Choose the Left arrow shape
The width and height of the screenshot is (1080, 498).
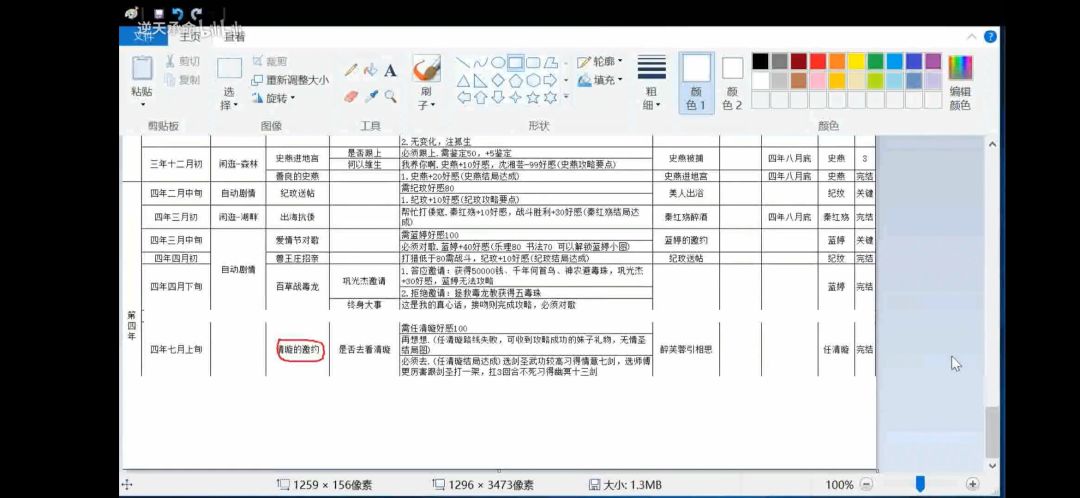pyautogui.click(x=464, y=98)
